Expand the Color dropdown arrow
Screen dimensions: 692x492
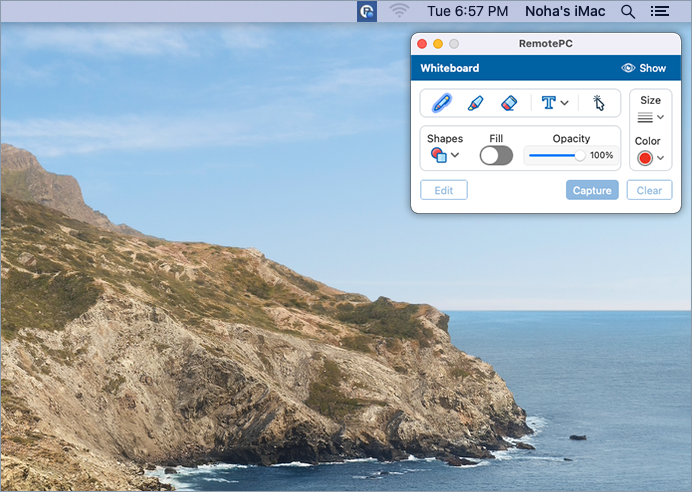pos(660,158)
